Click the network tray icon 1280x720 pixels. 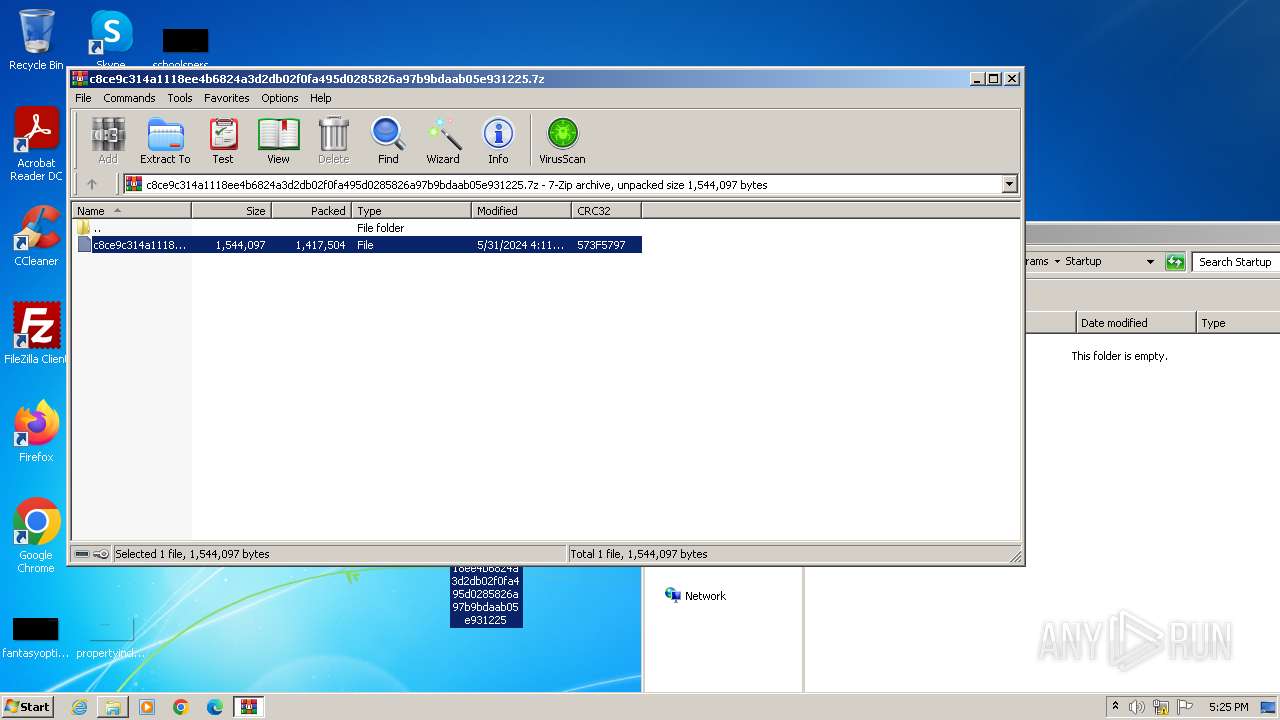tap(1161, 707)
